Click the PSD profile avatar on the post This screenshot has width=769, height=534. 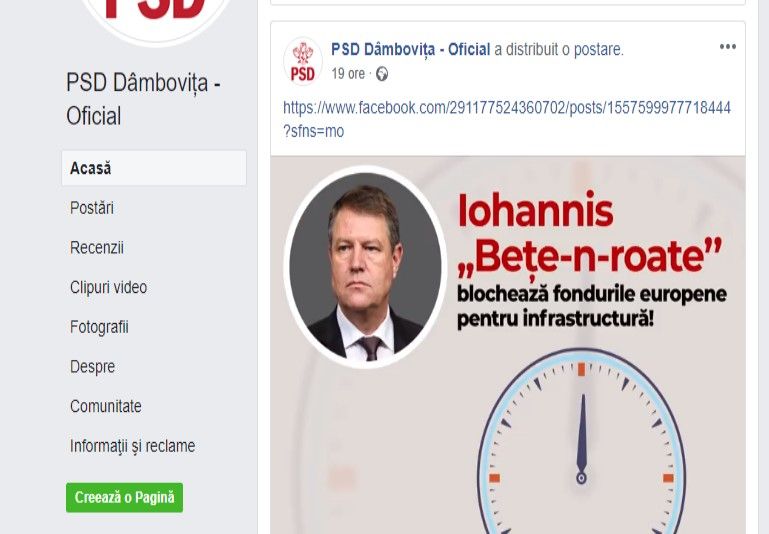(x=303, y=62)
